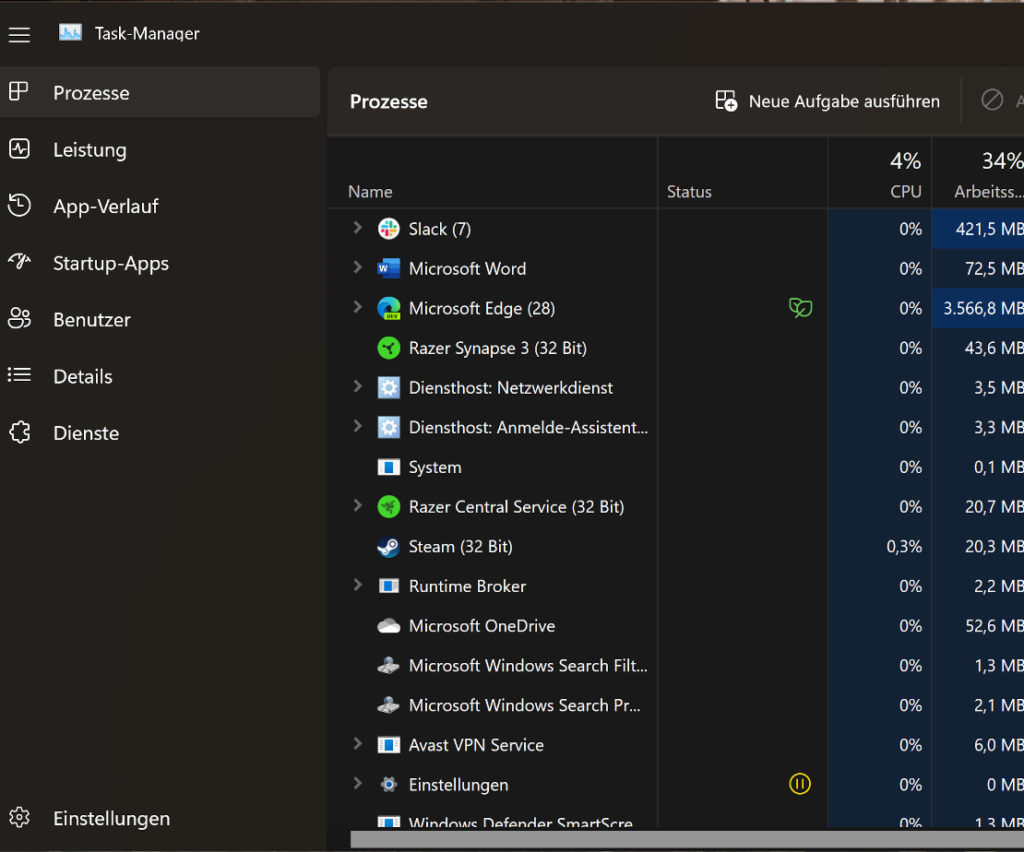The image size is (1024, 852).
Task: Open the hamburger navigation menu
Action: [20, 35]
